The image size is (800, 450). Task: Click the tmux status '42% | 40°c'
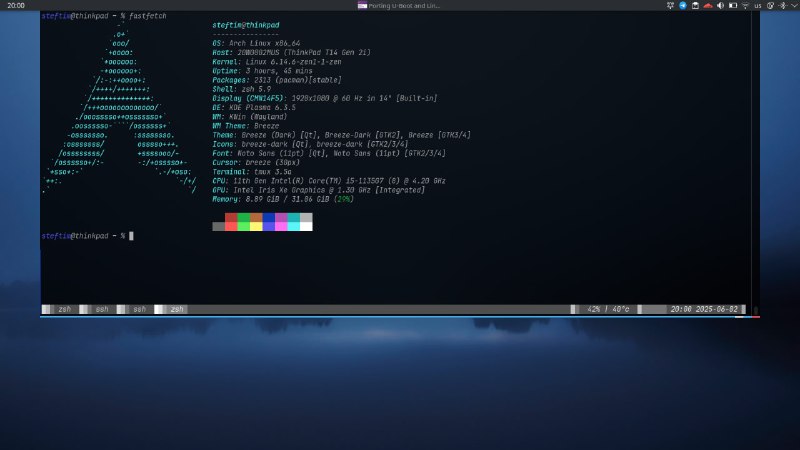[608, 309]
